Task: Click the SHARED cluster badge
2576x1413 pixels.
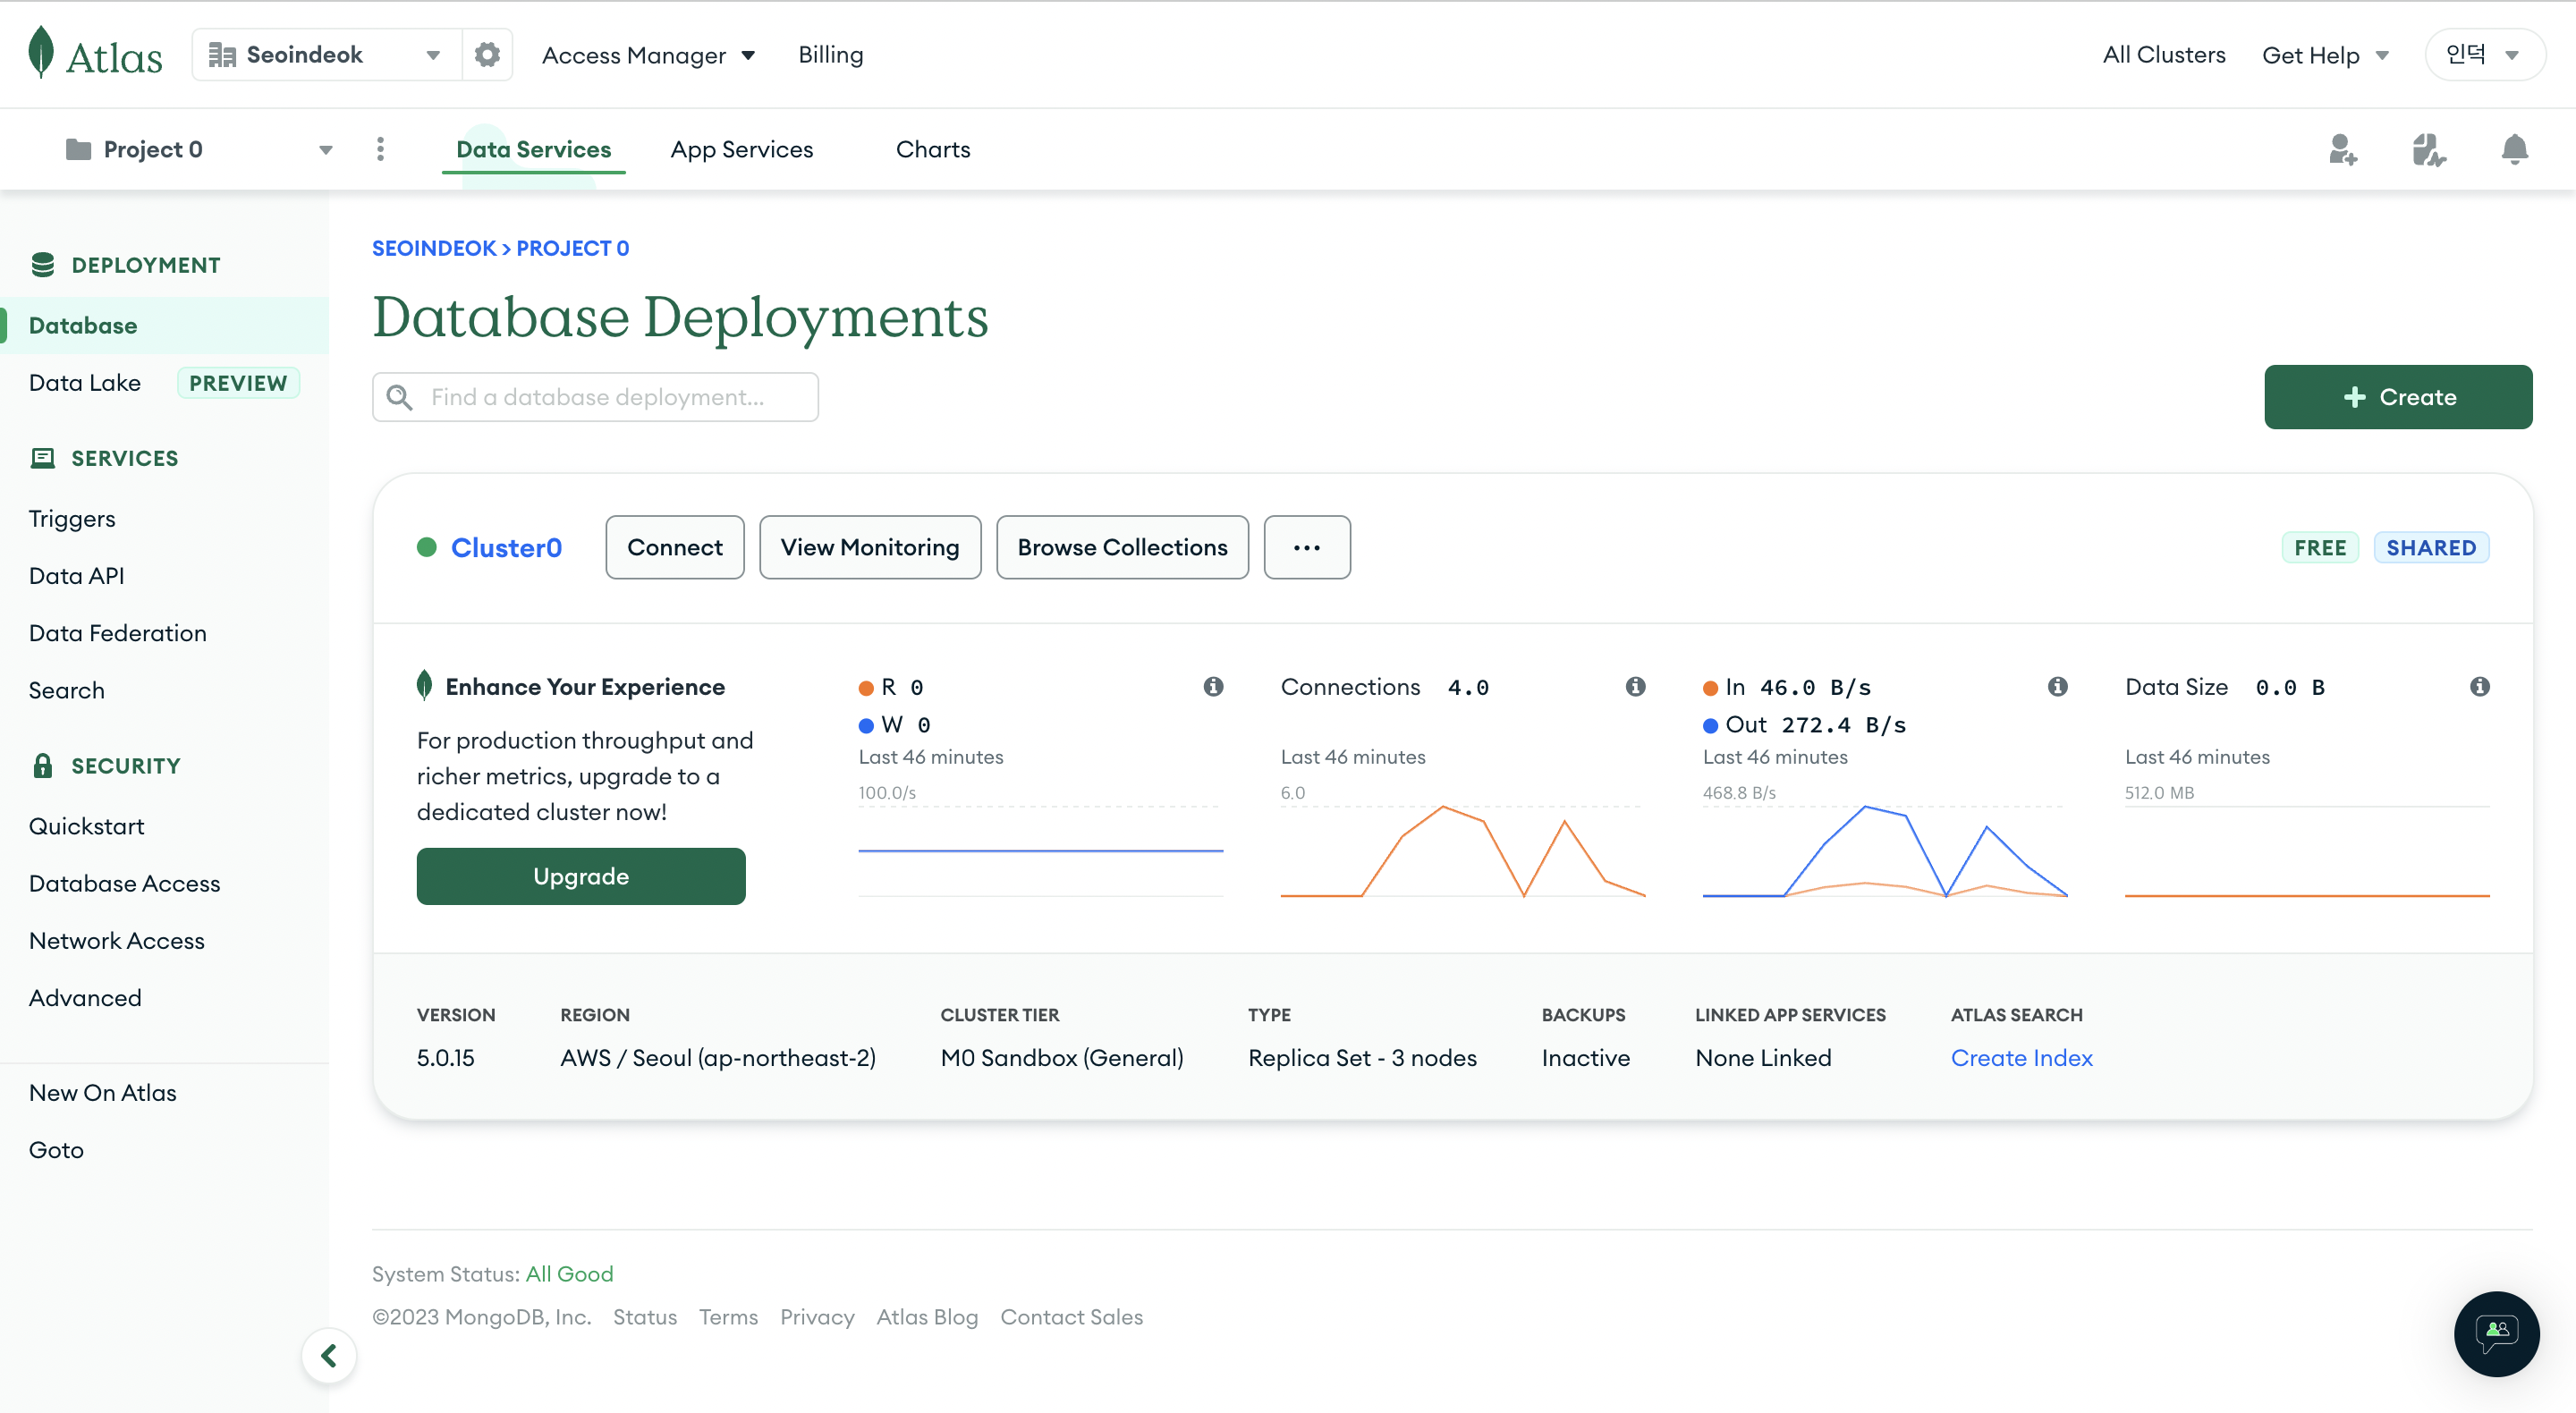Action: tap(2431, 547)
